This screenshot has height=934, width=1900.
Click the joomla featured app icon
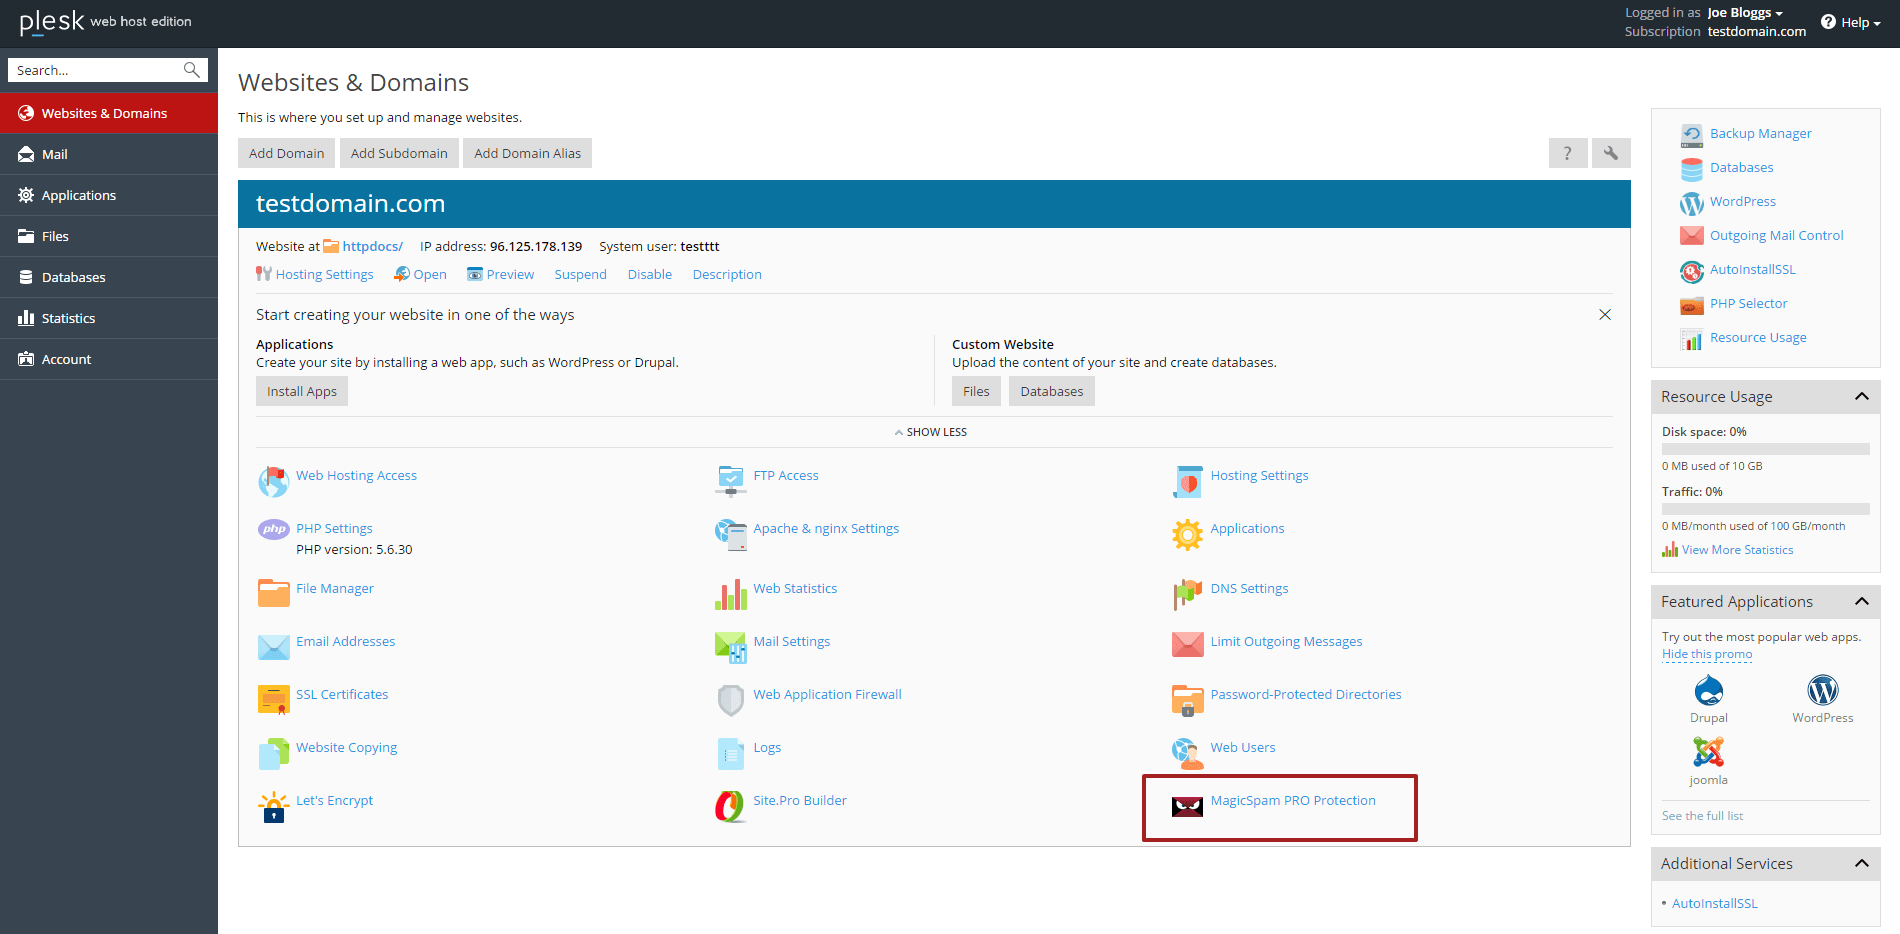1709,752
